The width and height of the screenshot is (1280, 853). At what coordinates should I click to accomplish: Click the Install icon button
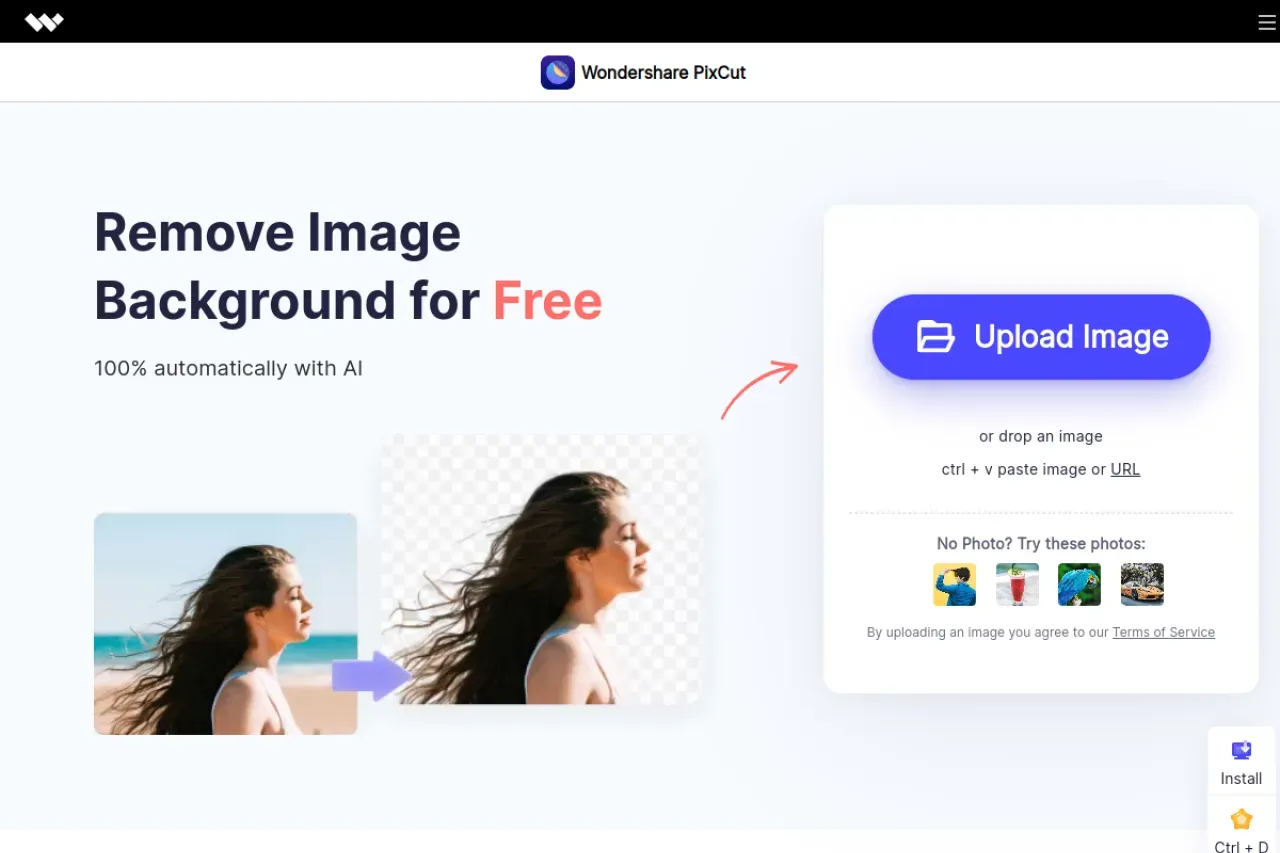point(1241,762)
